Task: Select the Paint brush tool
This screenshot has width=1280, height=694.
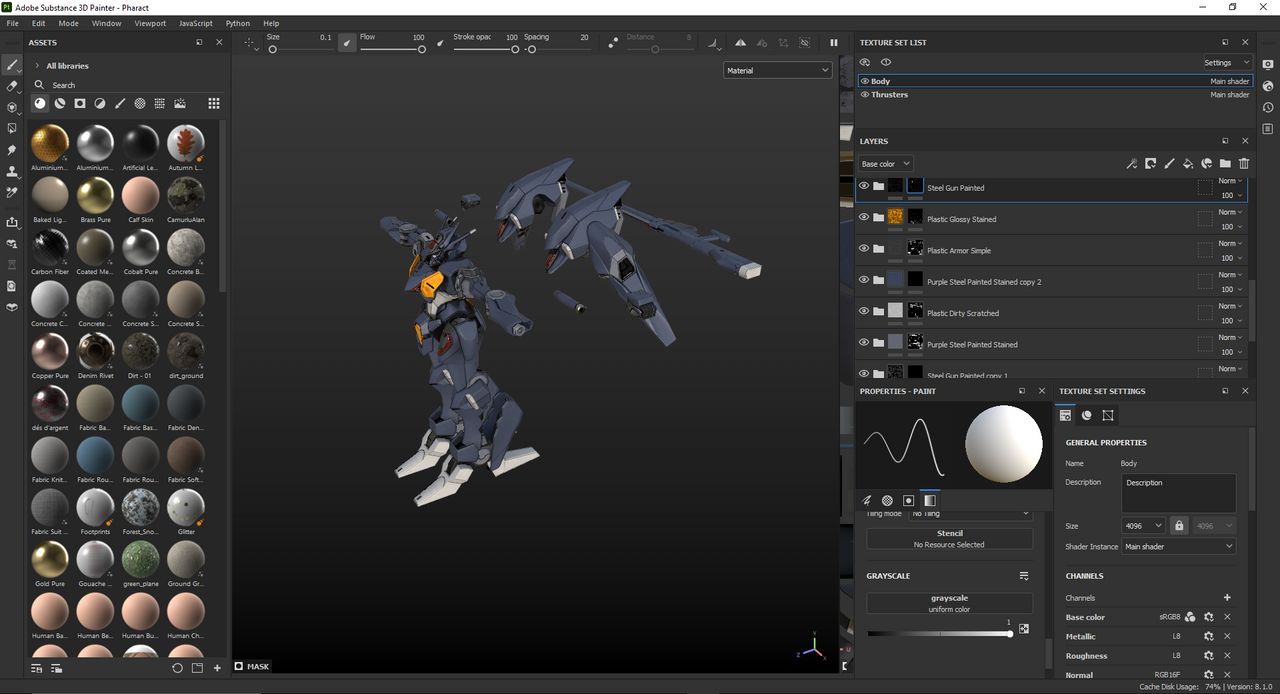Action: point(12,65)
